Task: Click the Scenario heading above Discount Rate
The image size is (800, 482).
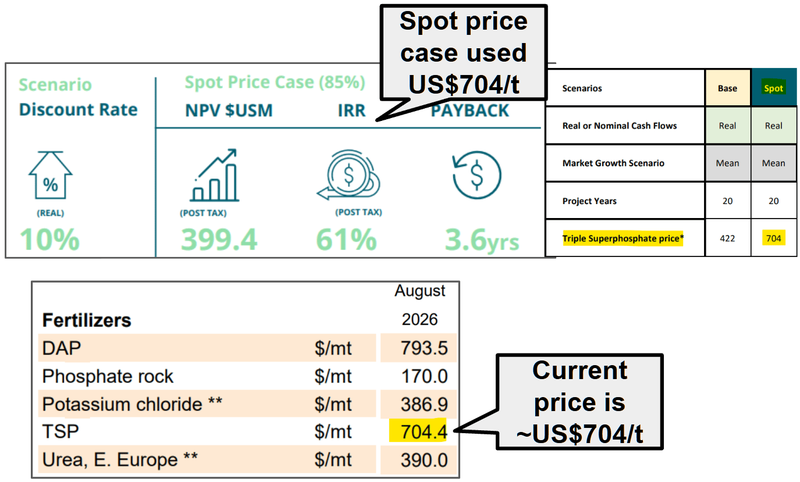Action: pyautogui.click(x=55, y=85)
